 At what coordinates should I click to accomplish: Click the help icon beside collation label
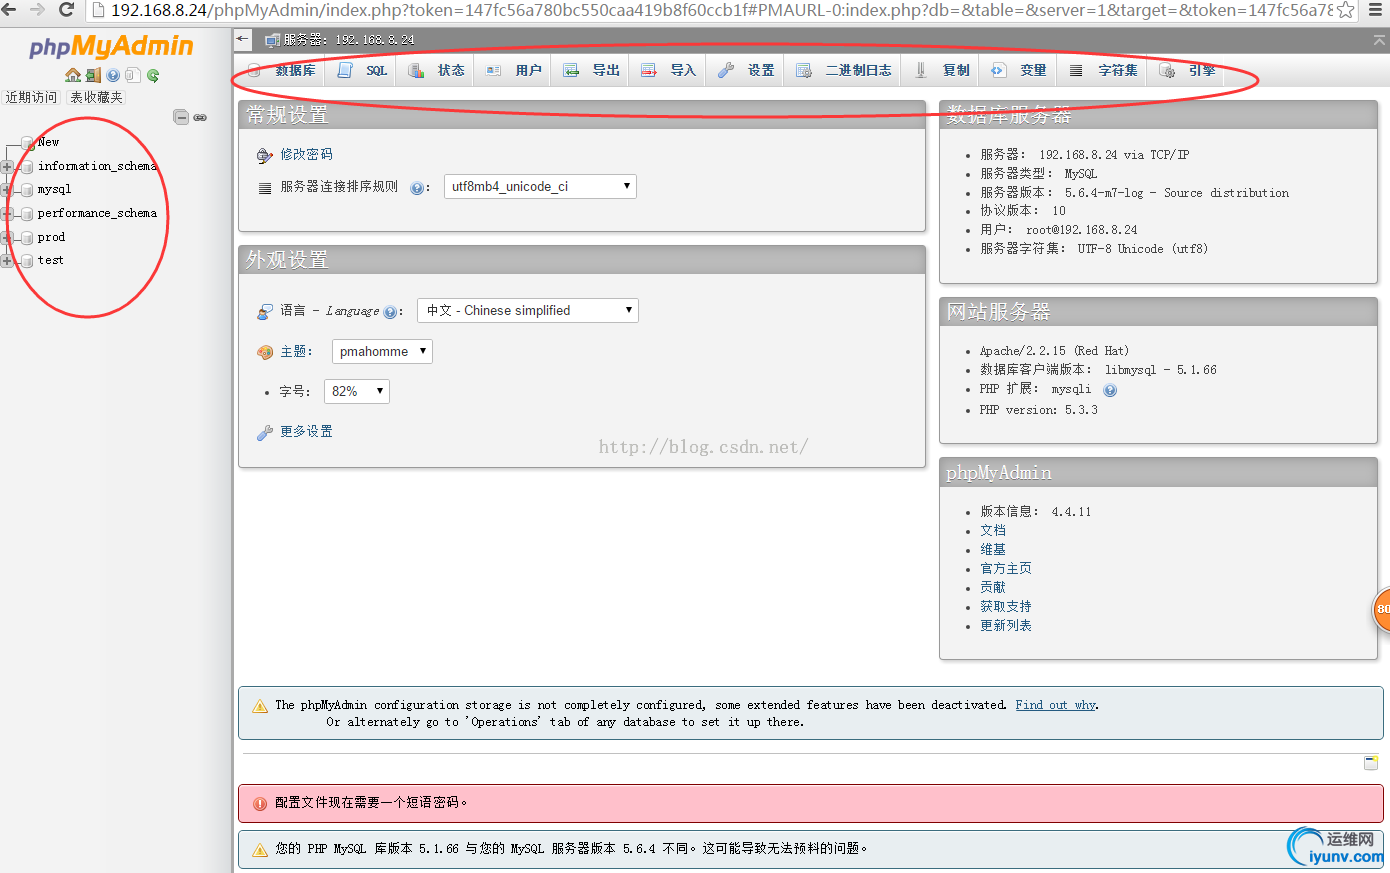click(x=417, y=188)
